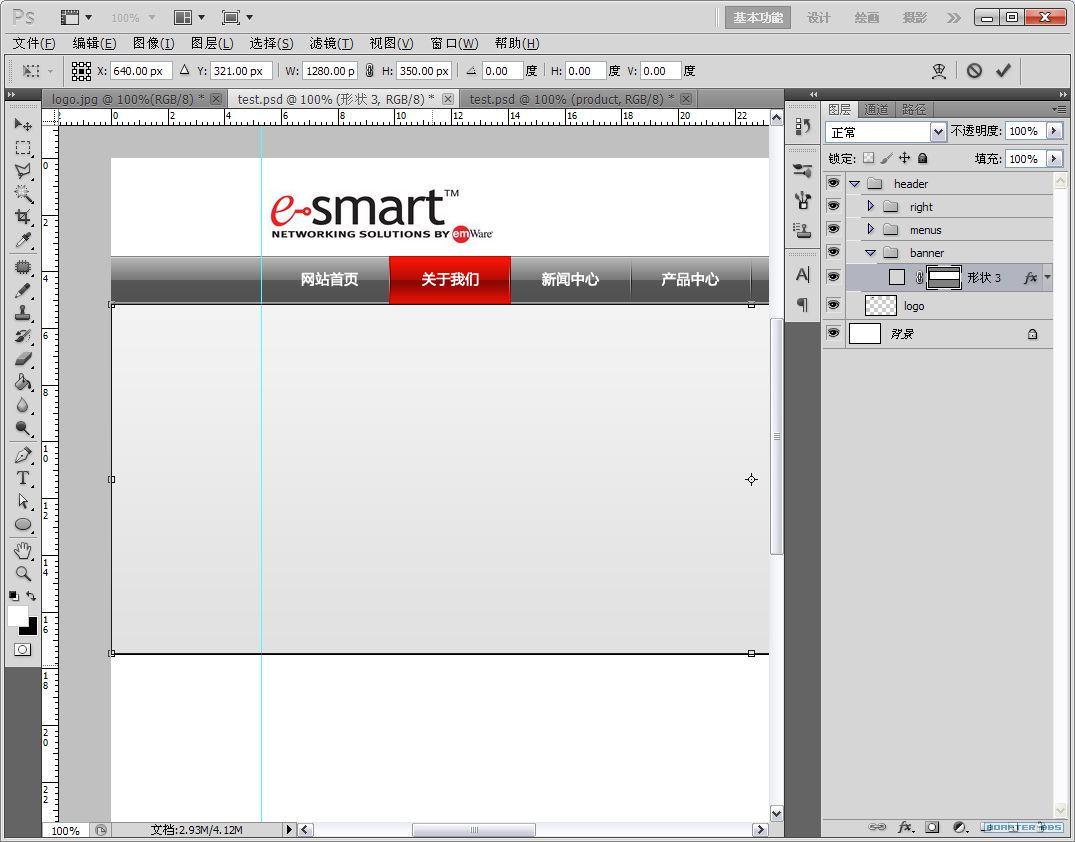Open the 滤镜(T) menu
The width and height of the screenshot is (1075, 842).
coord(331,43)
